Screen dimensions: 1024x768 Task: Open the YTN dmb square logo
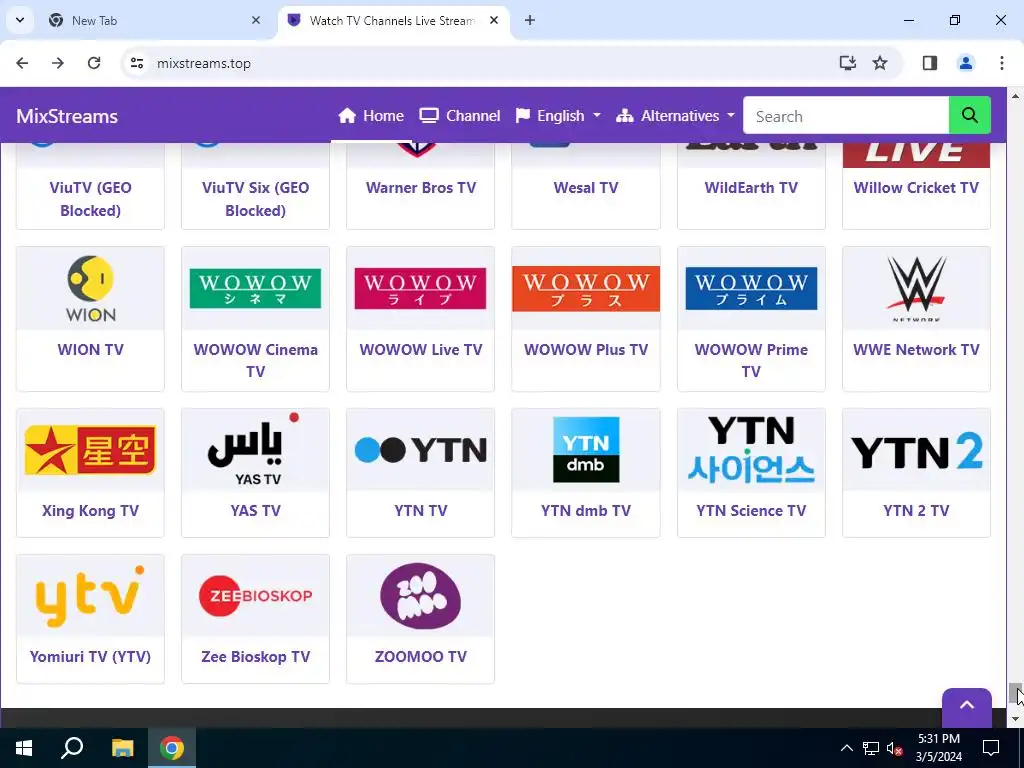[586, 450]
